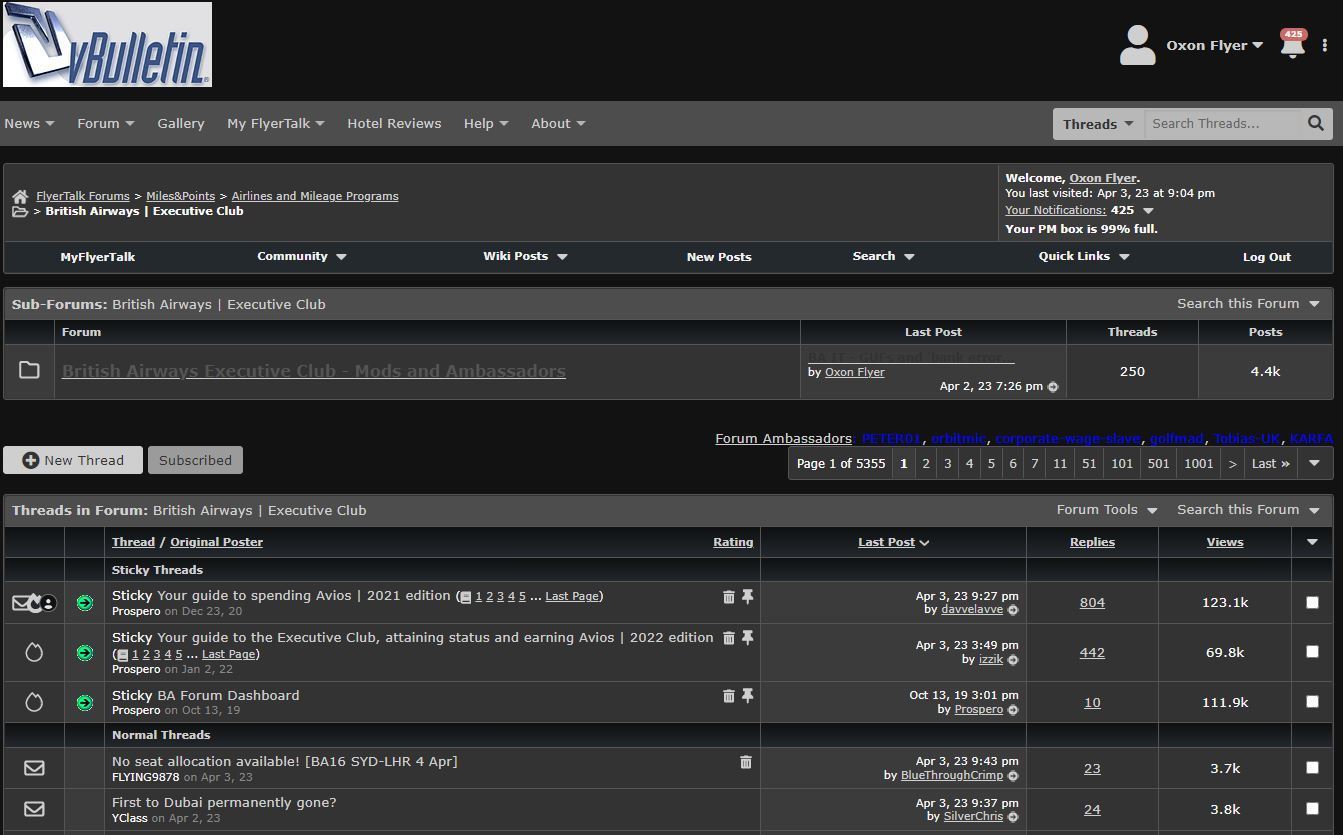1343x835 pixels.
Task: Click the pin icon on Avios 2021 sticky
Action: (747, 596)
